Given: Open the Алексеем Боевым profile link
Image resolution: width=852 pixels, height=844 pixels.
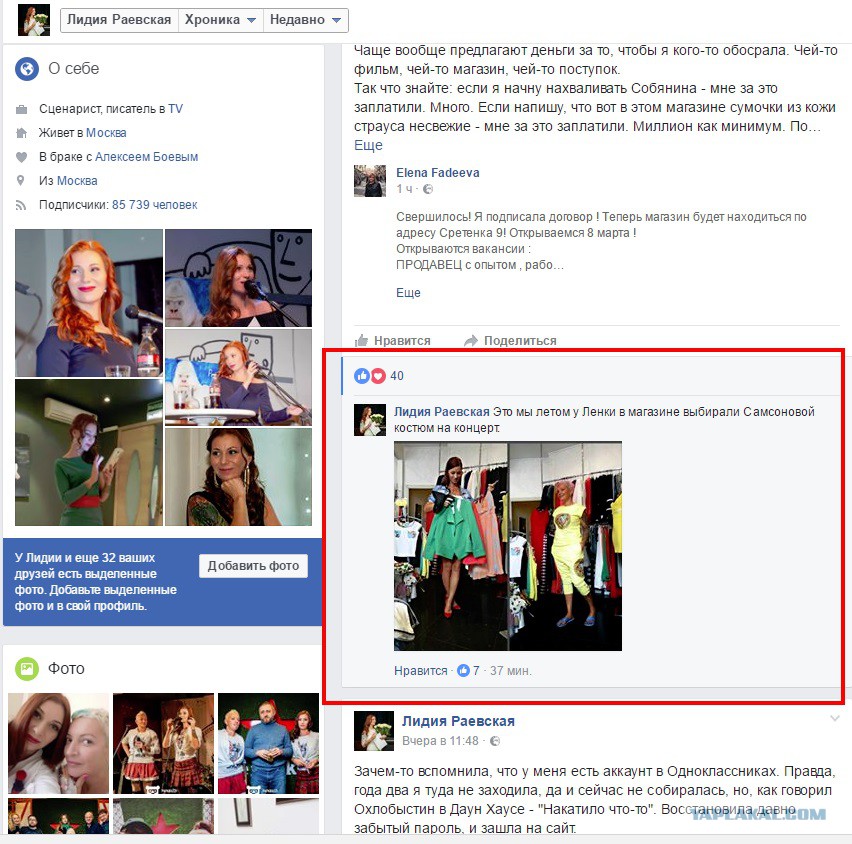Looking at the screenshot, I should tap(146, 157).
